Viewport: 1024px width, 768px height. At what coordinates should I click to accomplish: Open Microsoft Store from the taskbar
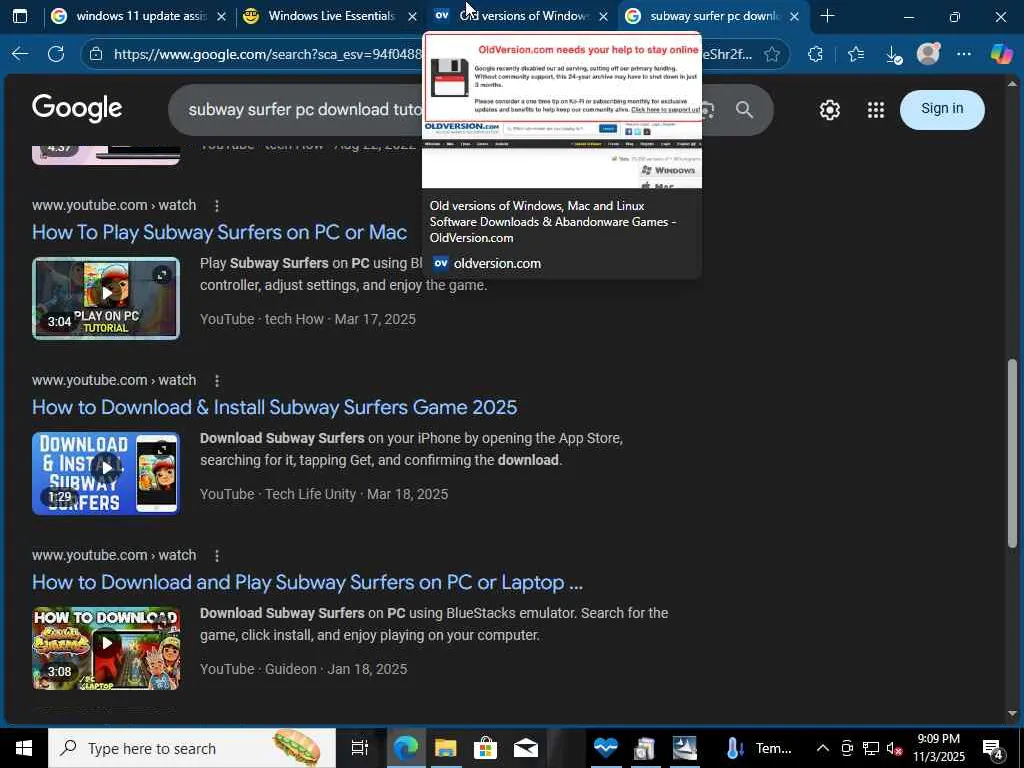[x=485, y=748]
